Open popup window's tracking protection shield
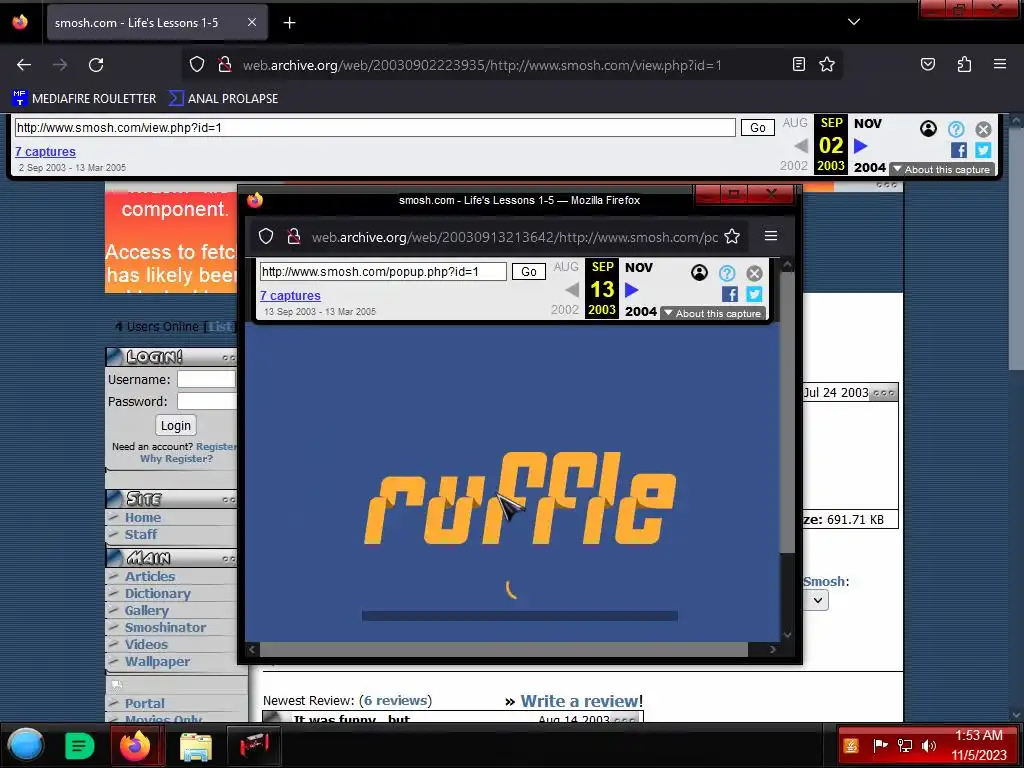The width and height of the screenshot is (1024, 768). click(266, 236)
